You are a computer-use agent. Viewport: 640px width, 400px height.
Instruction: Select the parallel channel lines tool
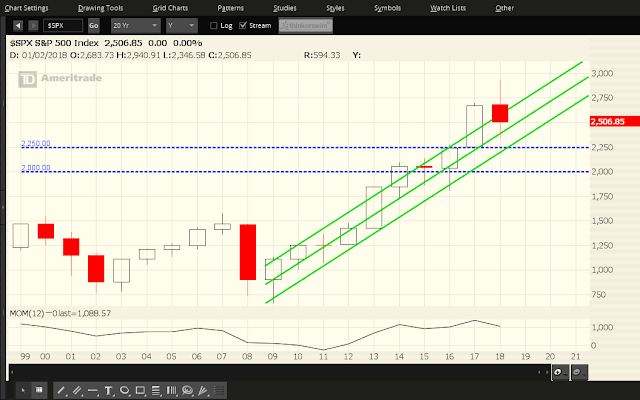[77, 391]
